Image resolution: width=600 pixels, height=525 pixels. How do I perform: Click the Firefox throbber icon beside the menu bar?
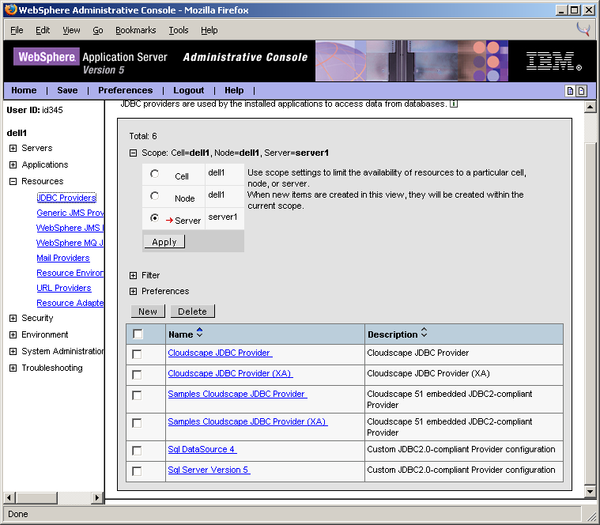(x=584, y=29)
